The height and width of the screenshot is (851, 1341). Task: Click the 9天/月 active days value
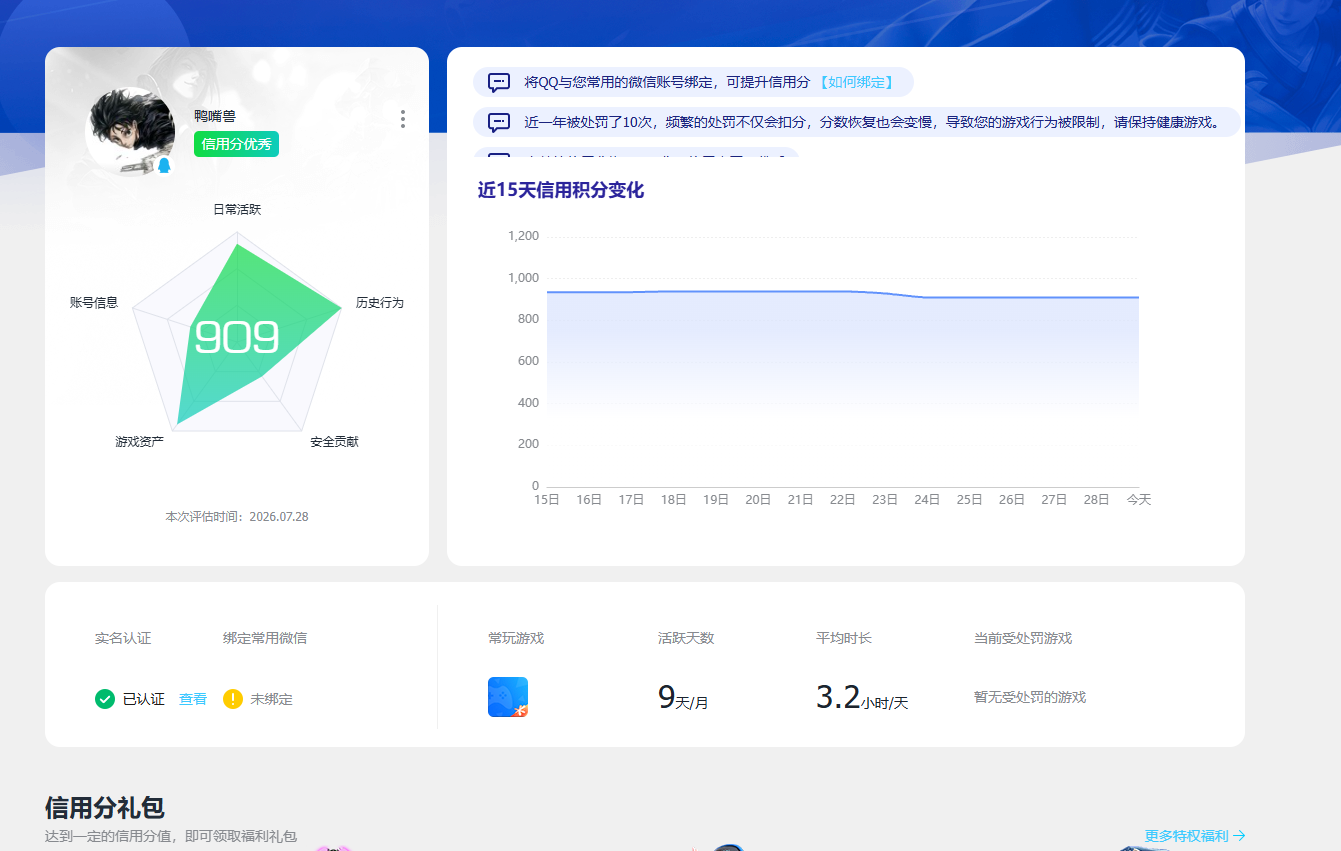(x=683, y=697)
